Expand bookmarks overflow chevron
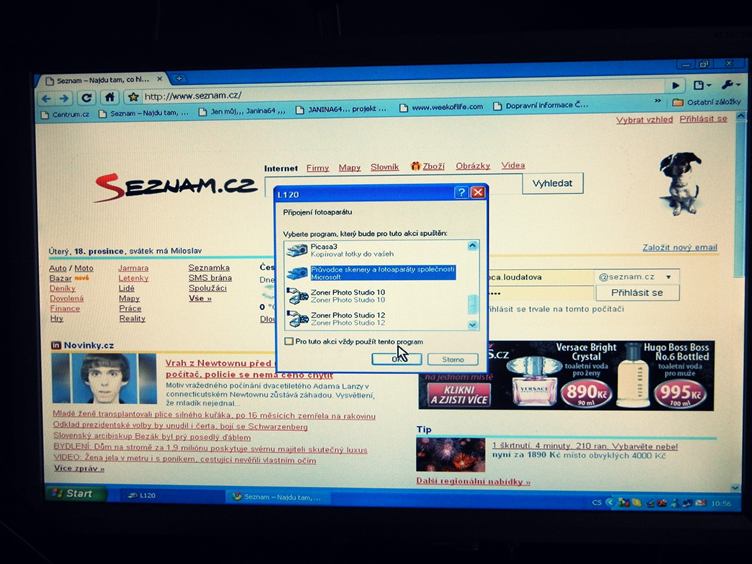 tap(658, 101)
